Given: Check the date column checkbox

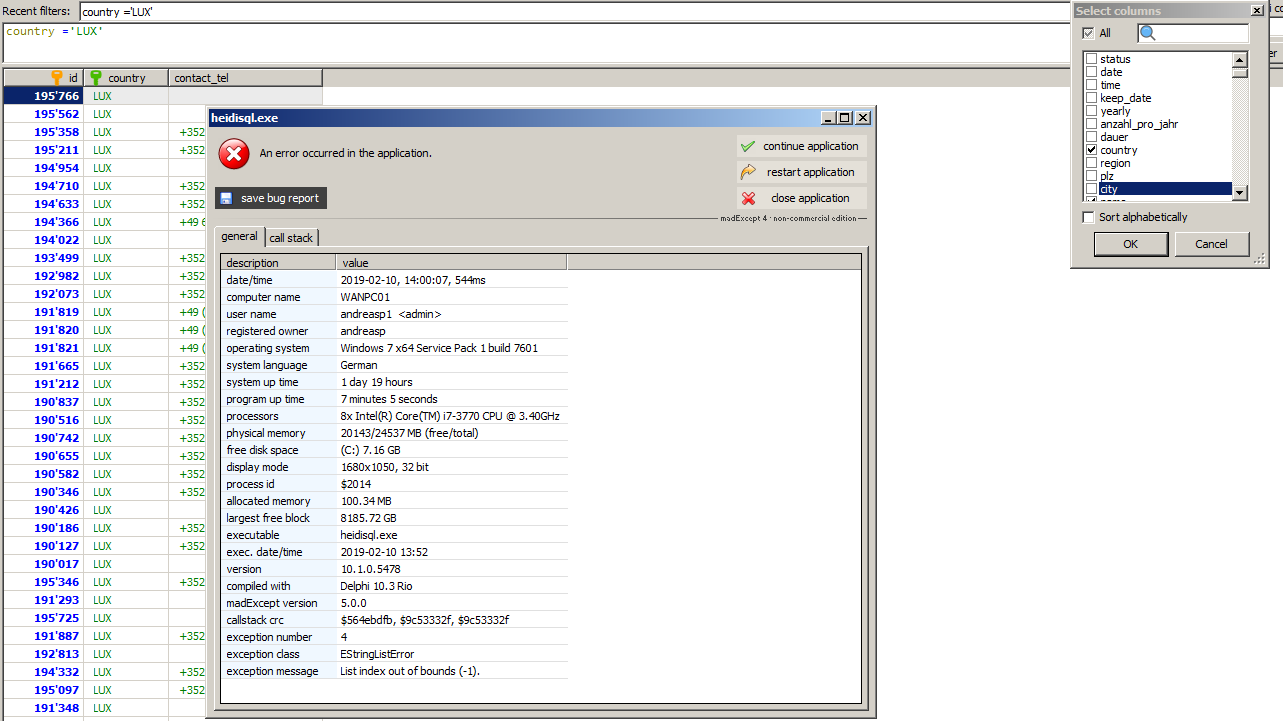Looking at the screenshot, I should tap(1092, 72).
